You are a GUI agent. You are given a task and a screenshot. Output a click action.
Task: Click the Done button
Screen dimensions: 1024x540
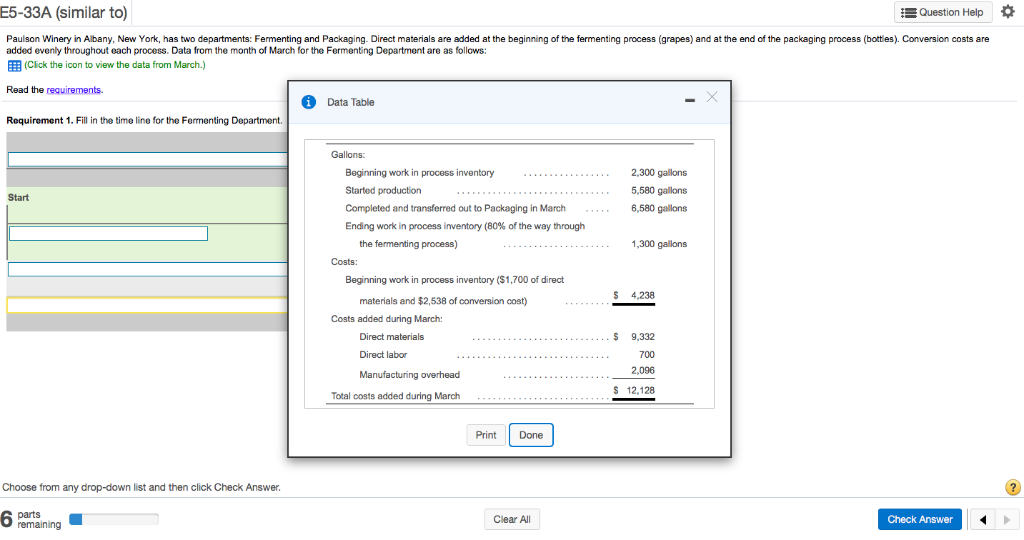point(531,435)
